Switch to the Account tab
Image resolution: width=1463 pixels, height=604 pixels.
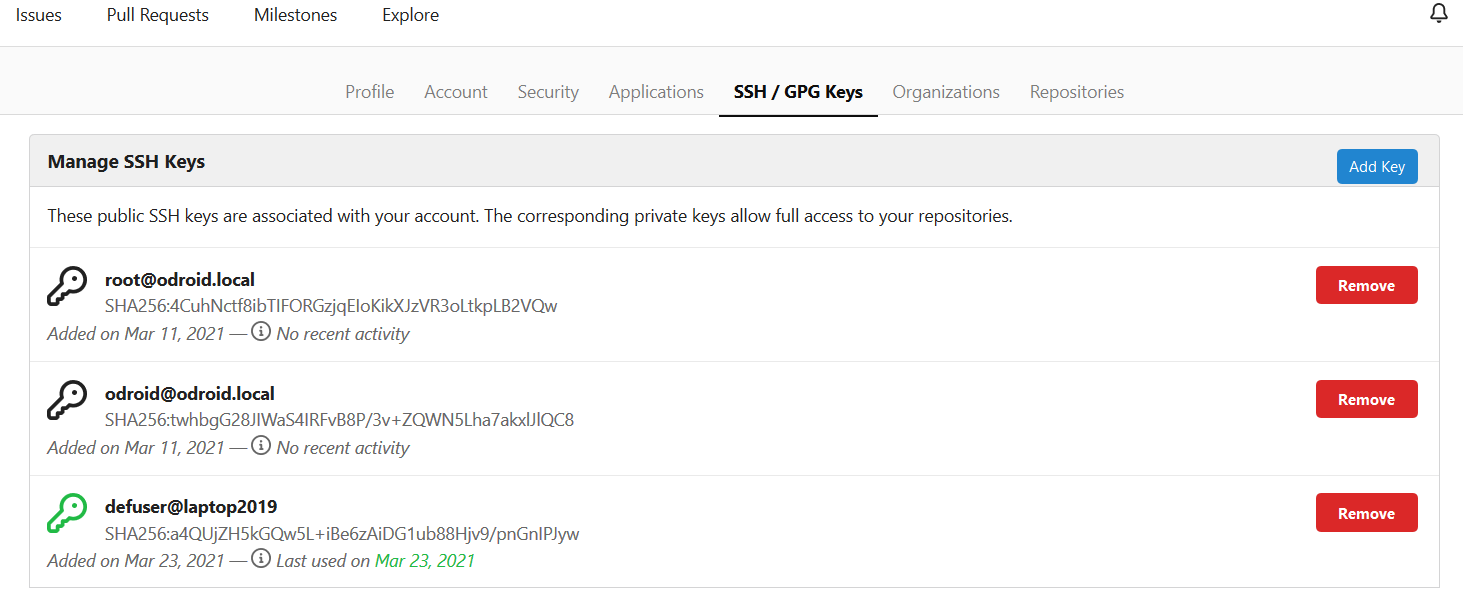coord(455,92)
